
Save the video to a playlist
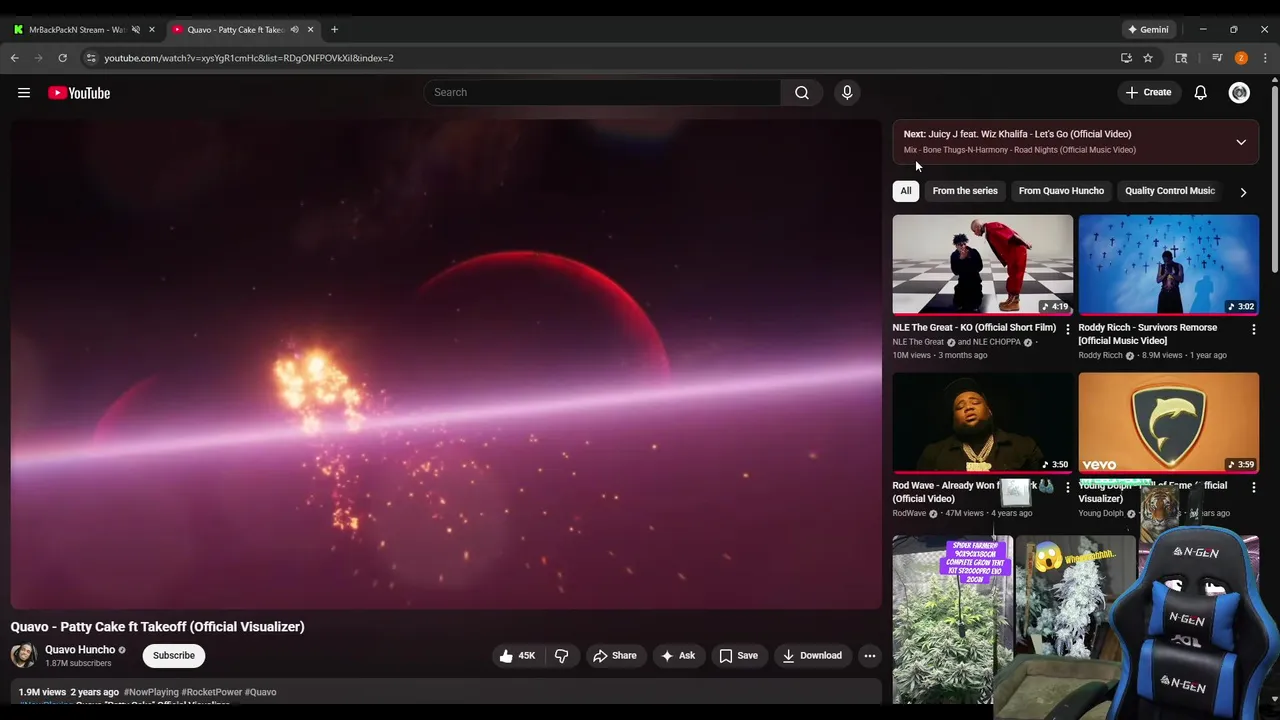[739, 656]
